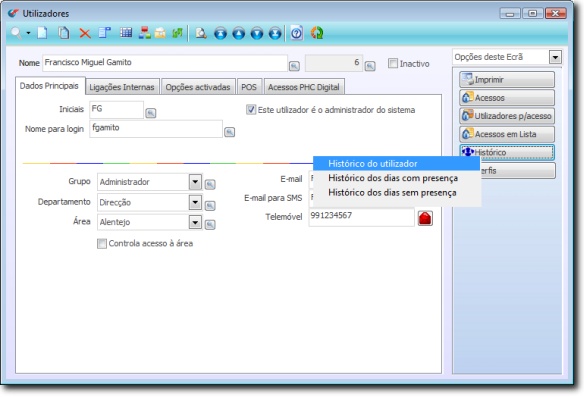Click red SMS icon beside Telemóvel
The height and width of the screenshot is (397, 584).
tap(425, 218)
